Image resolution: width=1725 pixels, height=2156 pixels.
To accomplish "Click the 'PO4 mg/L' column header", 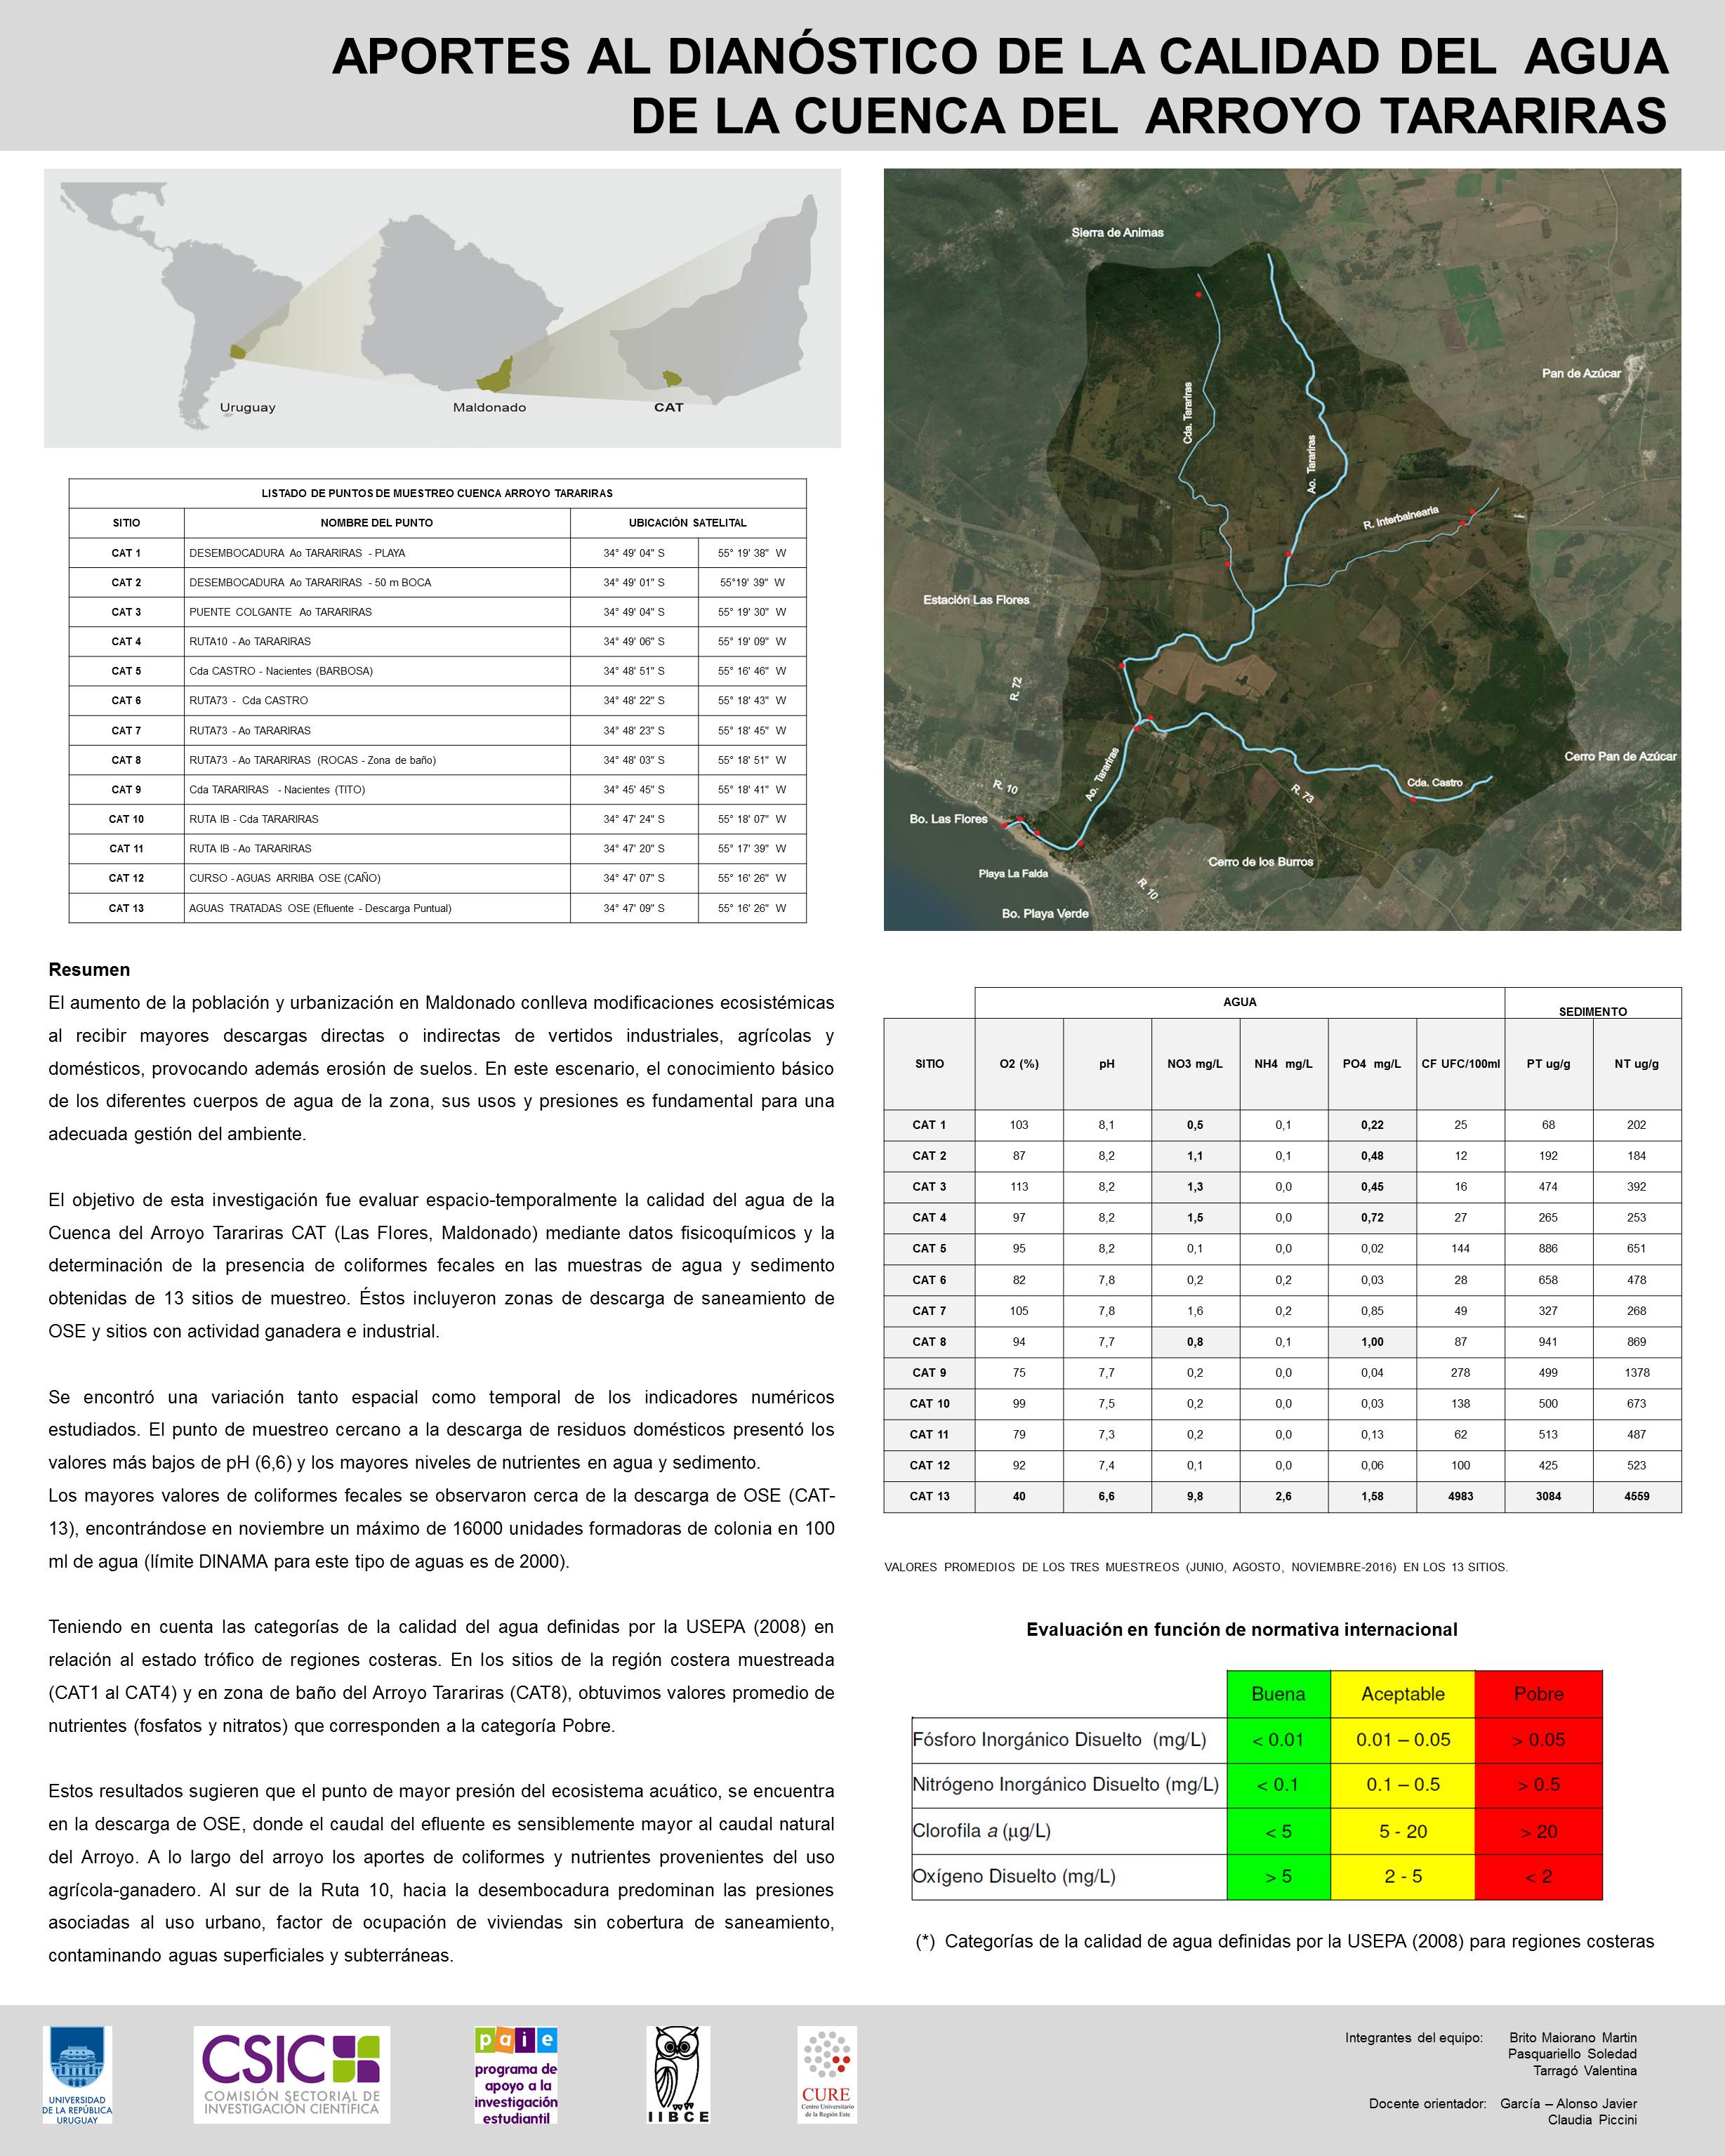I will (x=1372, y=1064).
